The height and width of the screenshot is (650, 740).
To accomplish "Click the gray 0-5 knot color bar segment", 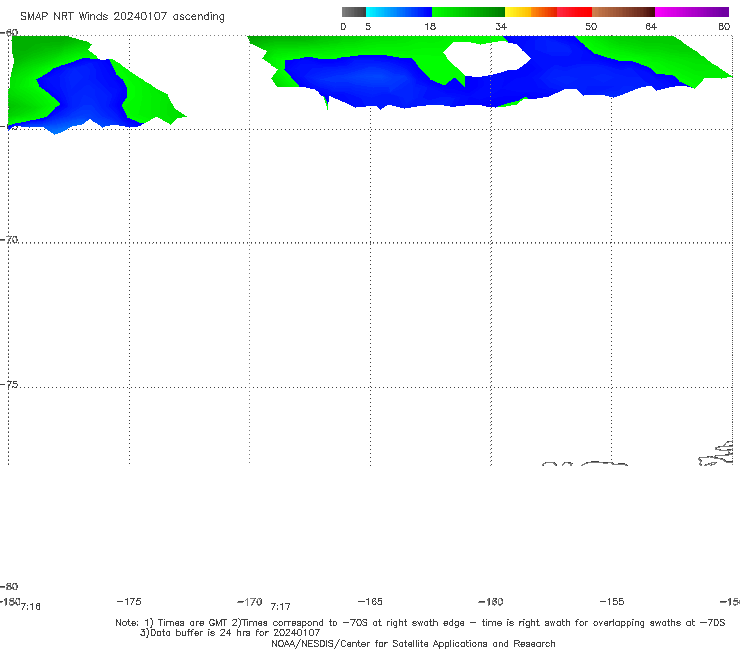I will click(x=354, y=12).
